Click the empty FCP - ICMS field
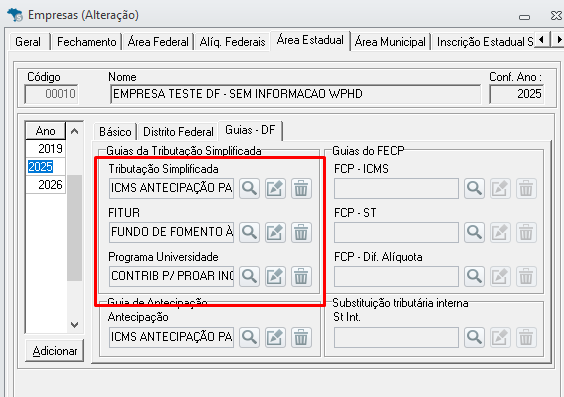 click(396, 188)
